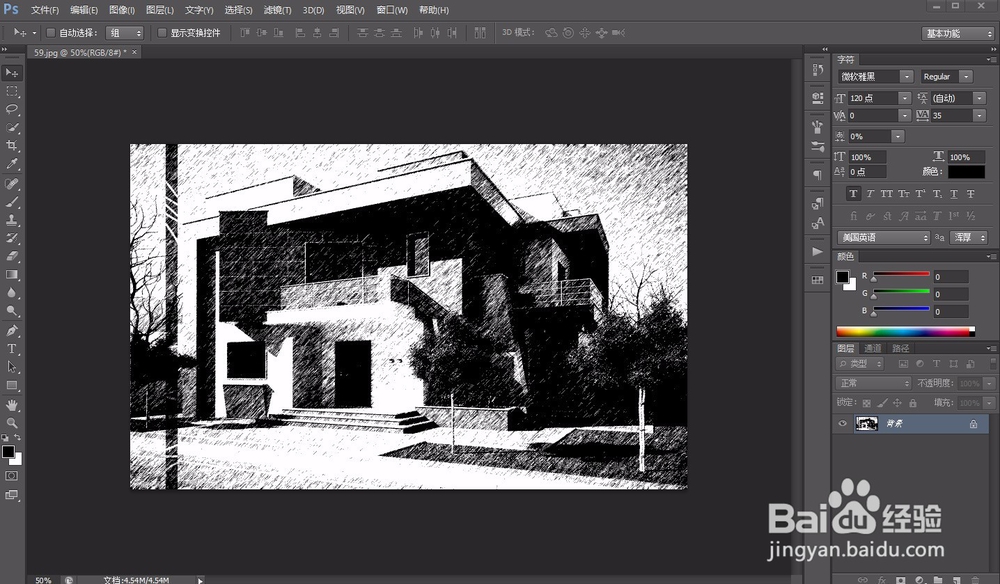Open status bar document info arrow

coord(200,580)
